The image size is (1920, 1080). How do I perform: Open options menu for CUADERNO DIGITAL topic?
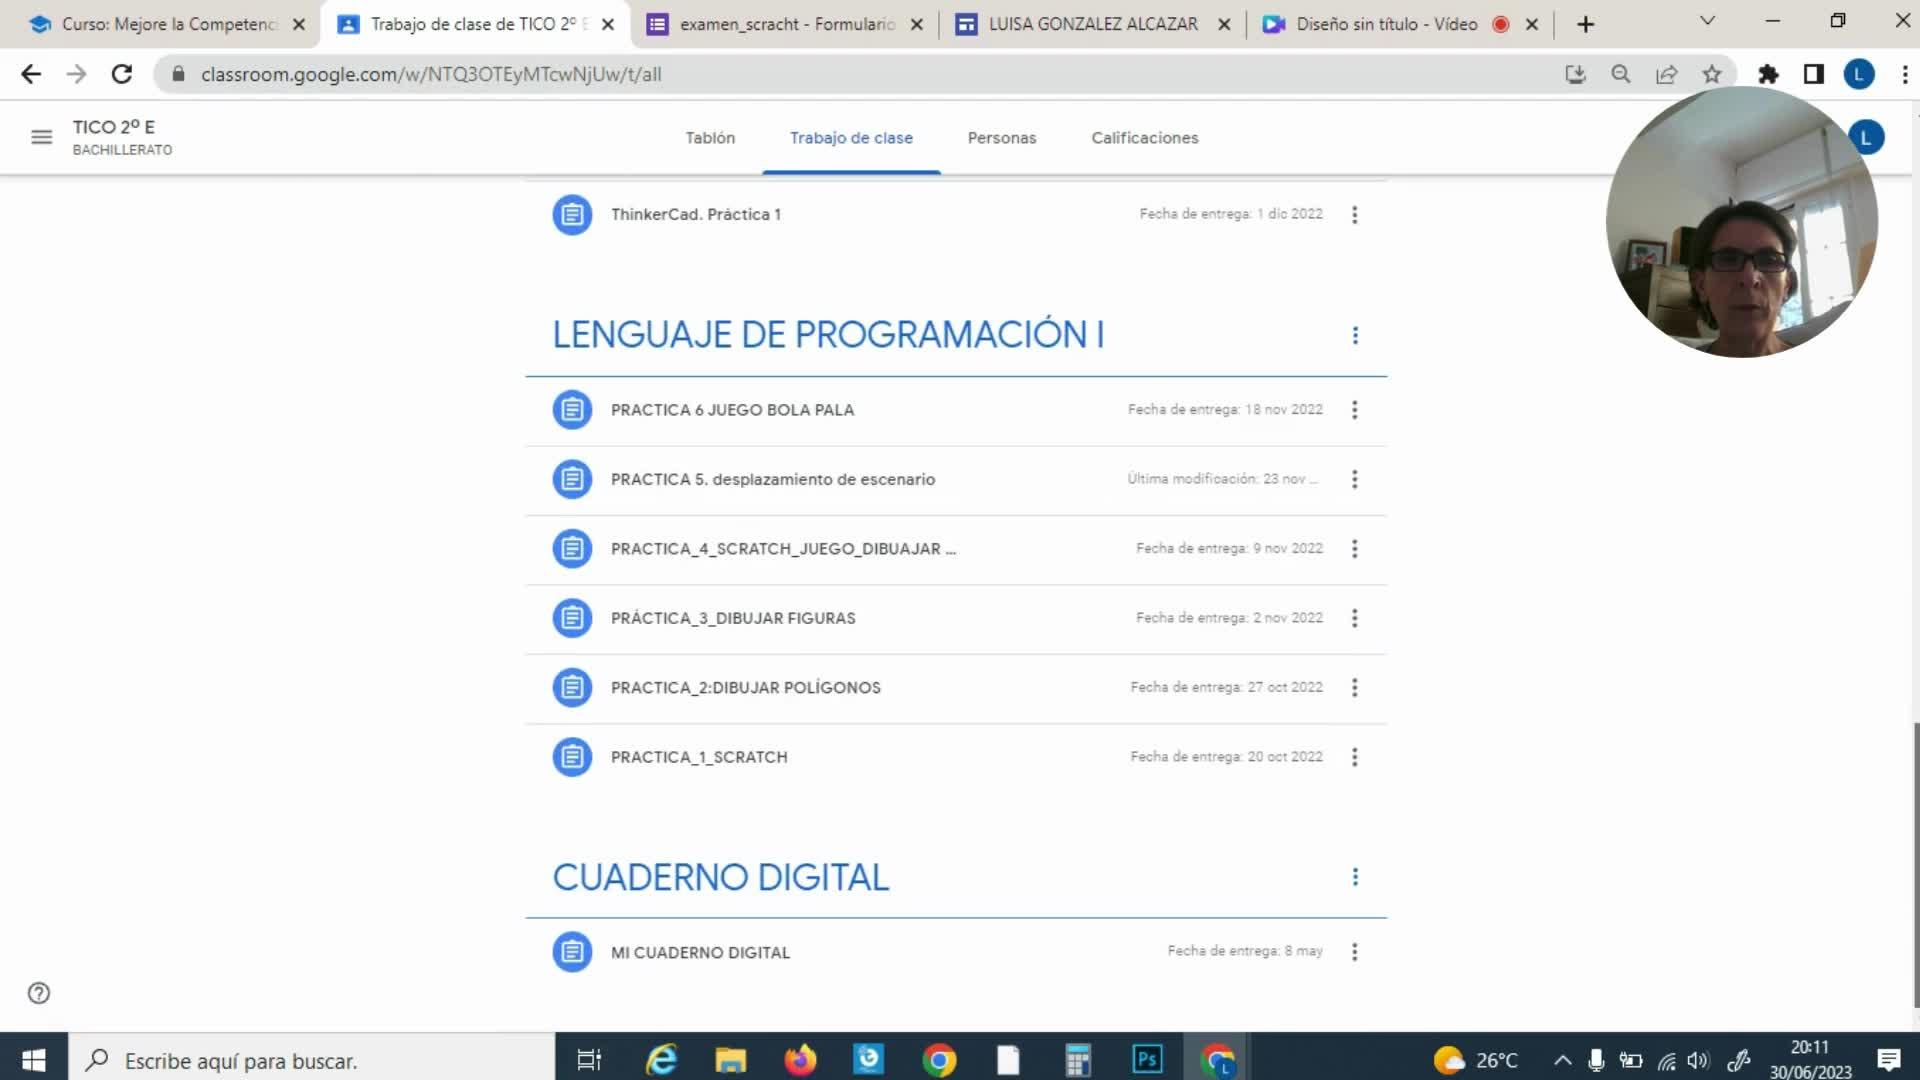coord(1355,877)
